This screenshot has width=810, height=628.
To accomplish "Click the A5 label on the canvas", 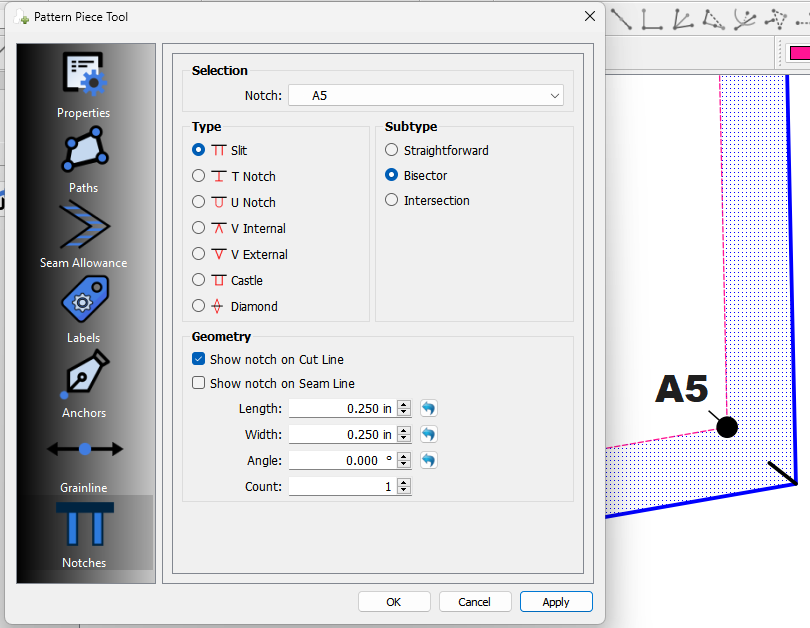I will click(x=681, y=388).
